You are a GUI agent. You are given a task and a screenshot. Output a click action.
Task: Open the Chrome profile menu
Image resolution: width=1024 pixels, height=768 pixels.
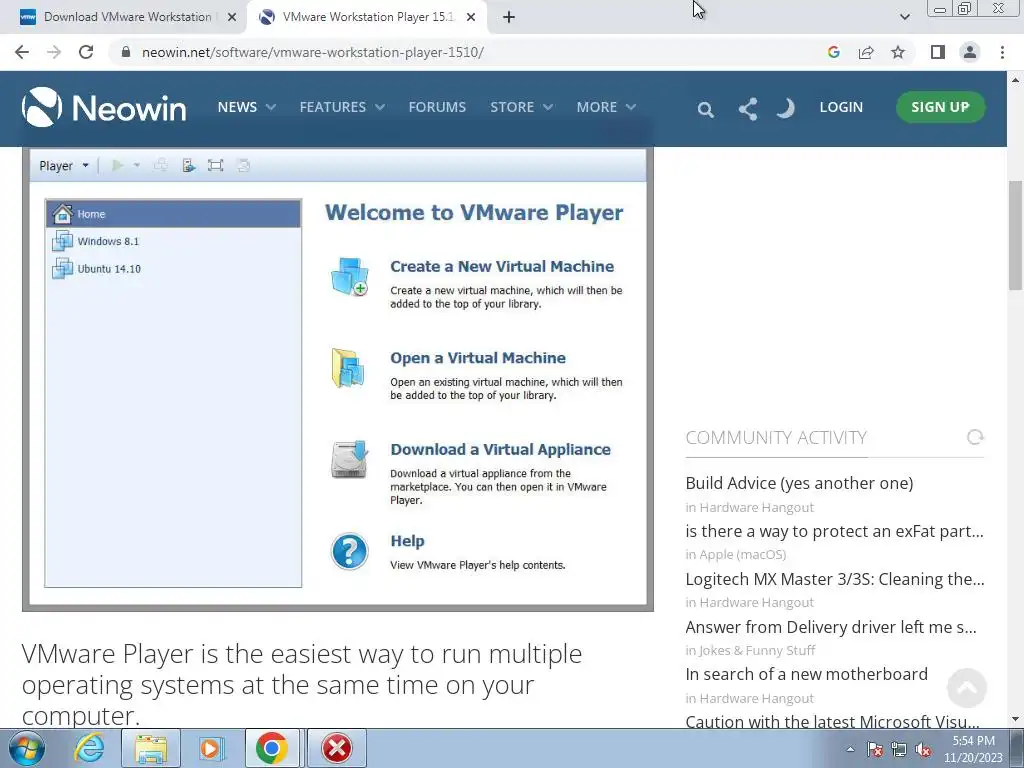point(970,52)
